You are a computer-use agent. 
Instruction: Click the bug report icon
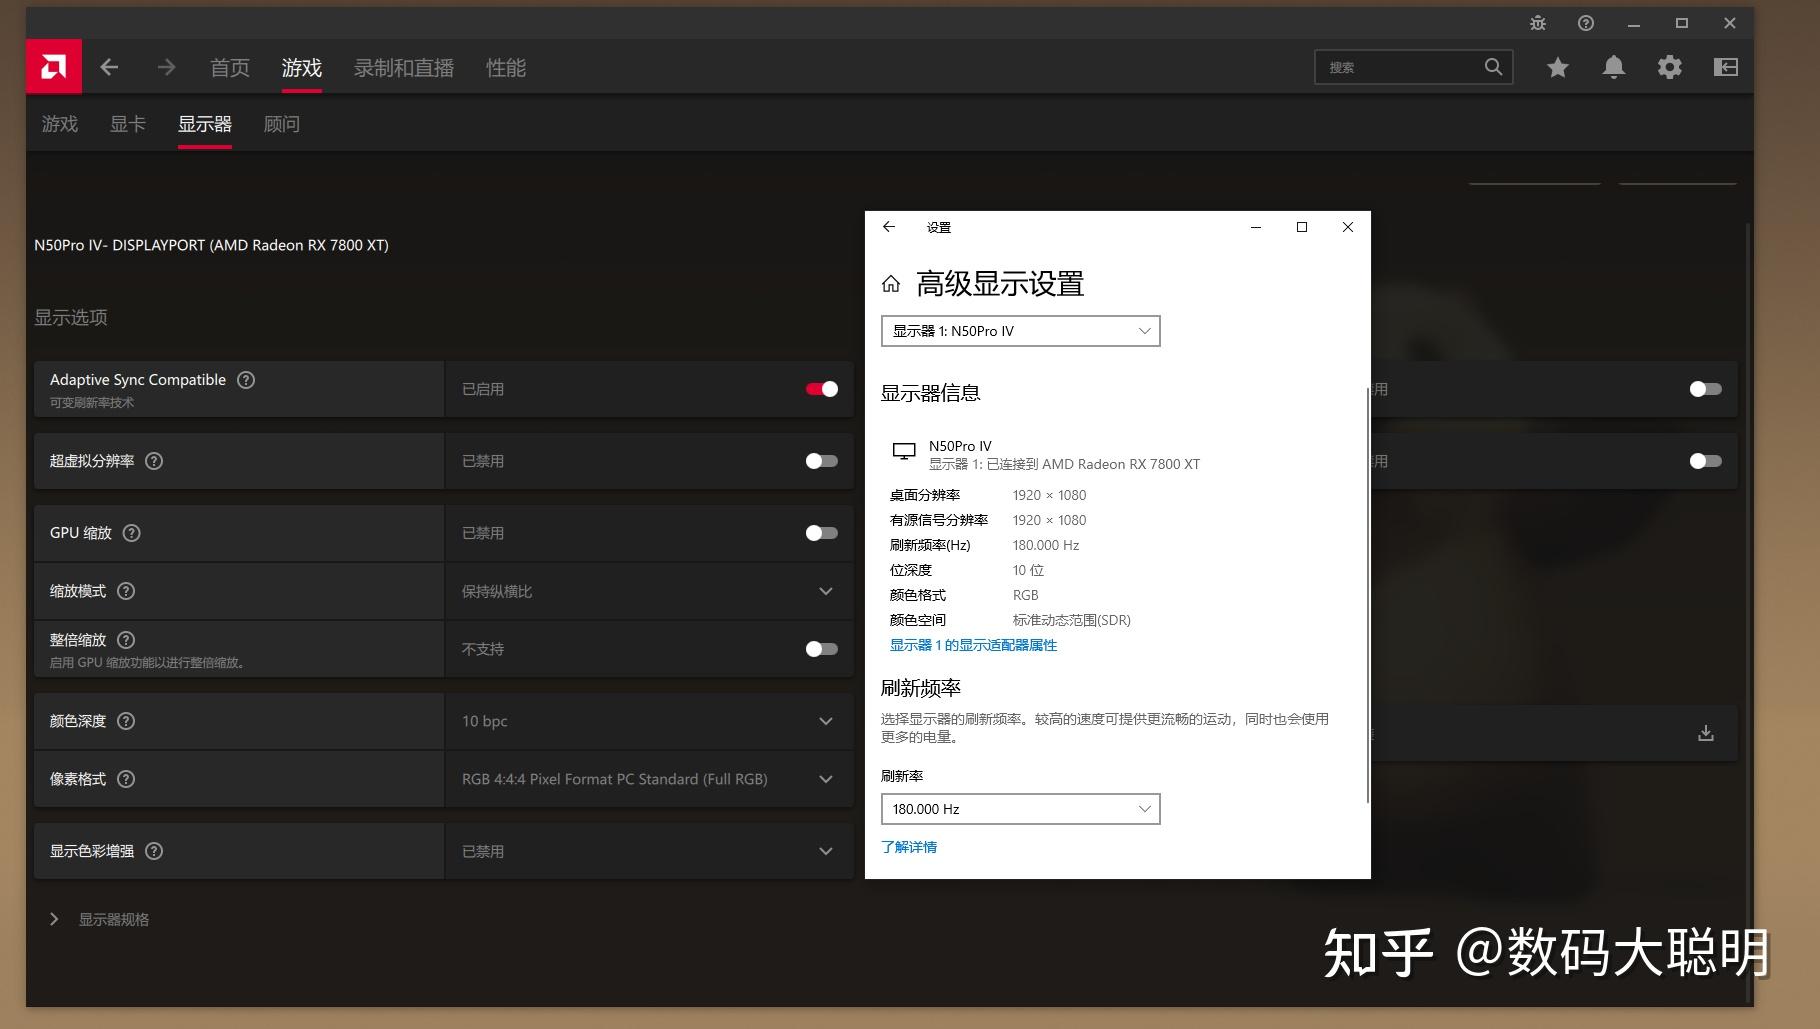coord(1538,23)
